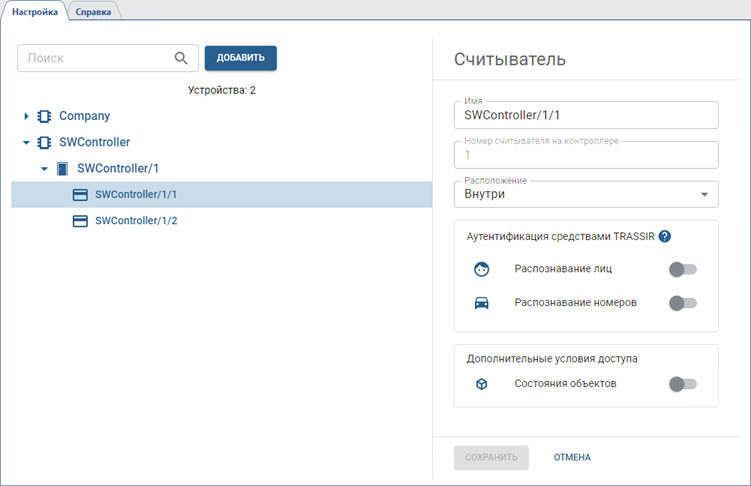
Task: Click into the Имя text field
Action: click(x=586, y=115)
